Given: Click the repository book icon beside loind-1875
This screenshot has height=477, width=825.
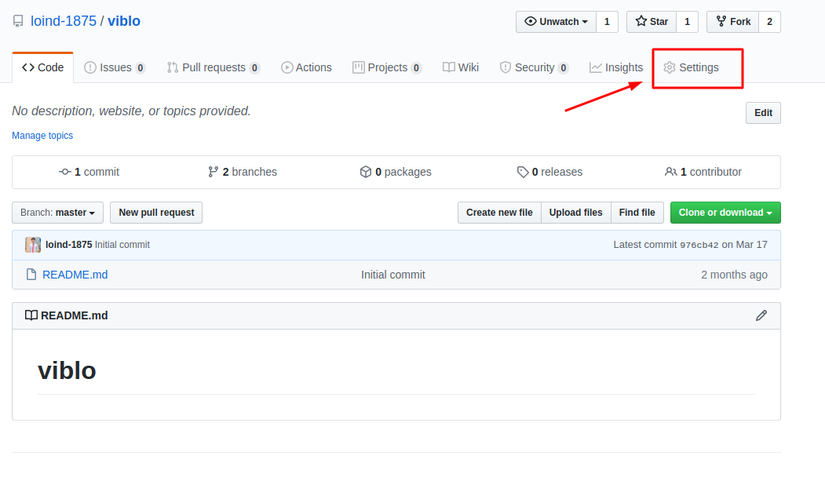Looking at the screenshot, I should point(18,22).
